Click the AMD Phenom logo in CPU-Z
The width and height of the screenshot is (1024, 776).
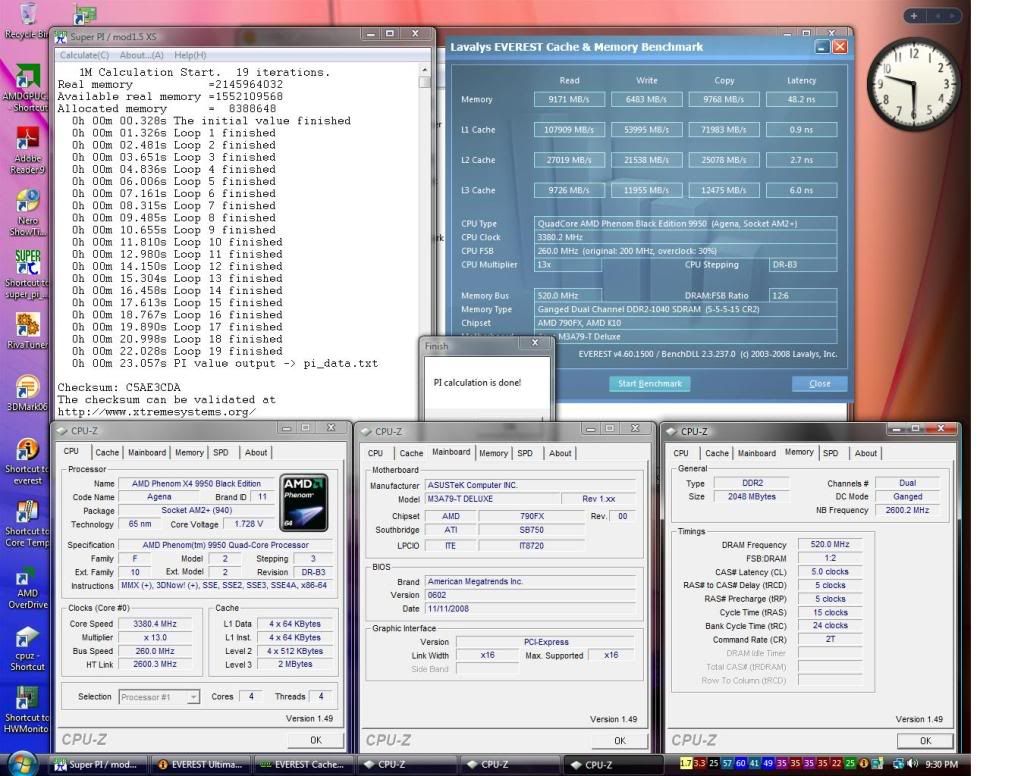coord(304,503)
